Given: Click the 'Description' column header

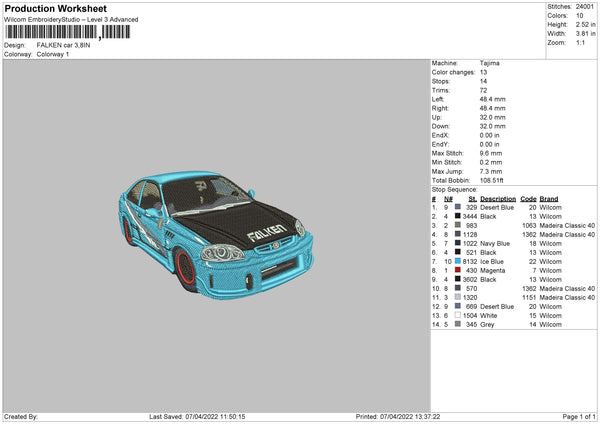Looking at the screenshot, I should click(x=498, y=199).
